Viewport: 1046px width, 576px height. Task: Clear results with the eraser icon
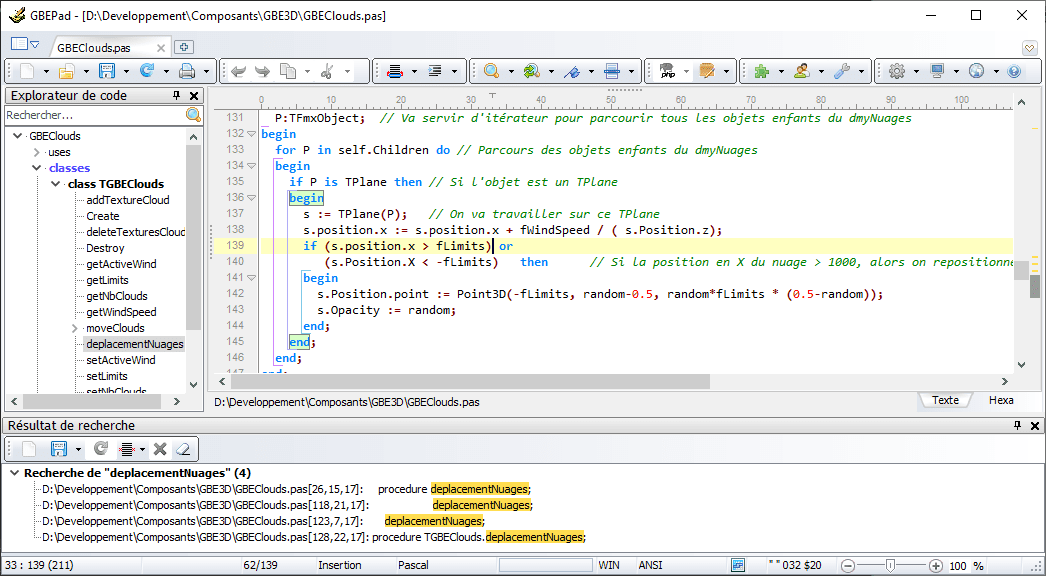183,449
